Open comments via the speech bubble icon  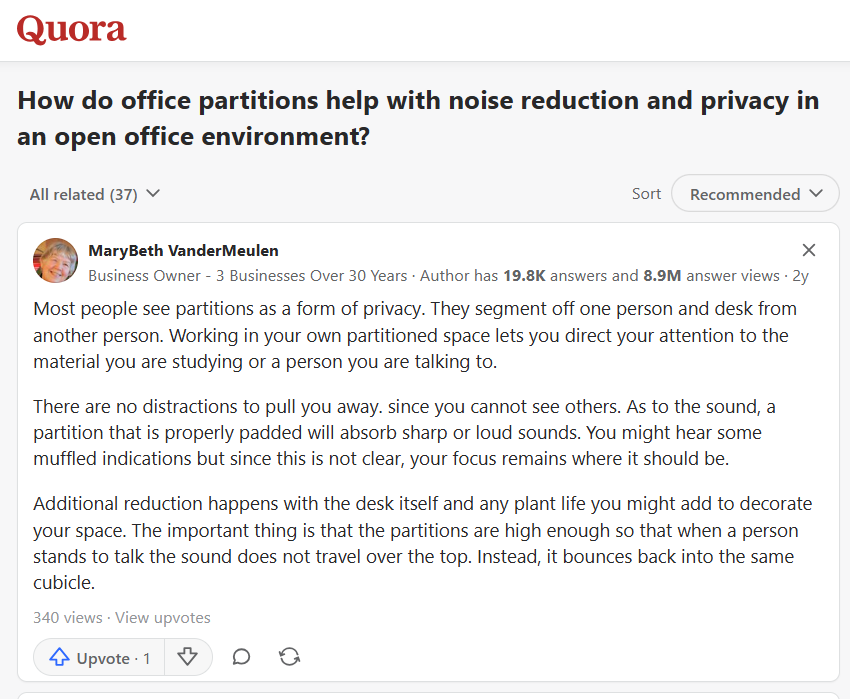point(241,657)
